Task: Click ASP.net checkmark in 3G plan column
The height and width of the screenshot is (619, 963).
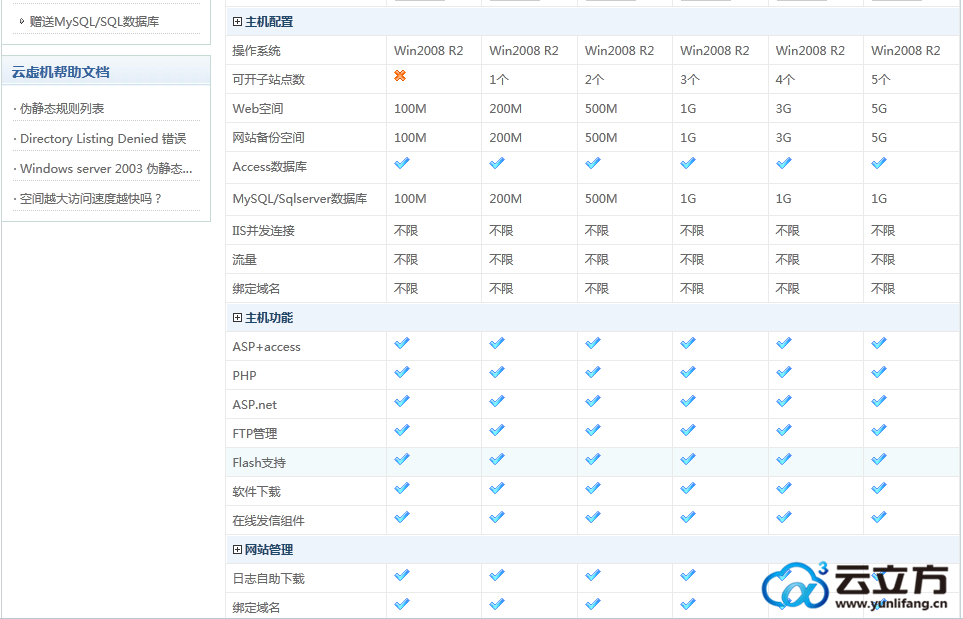Action: tap(784, 400)
